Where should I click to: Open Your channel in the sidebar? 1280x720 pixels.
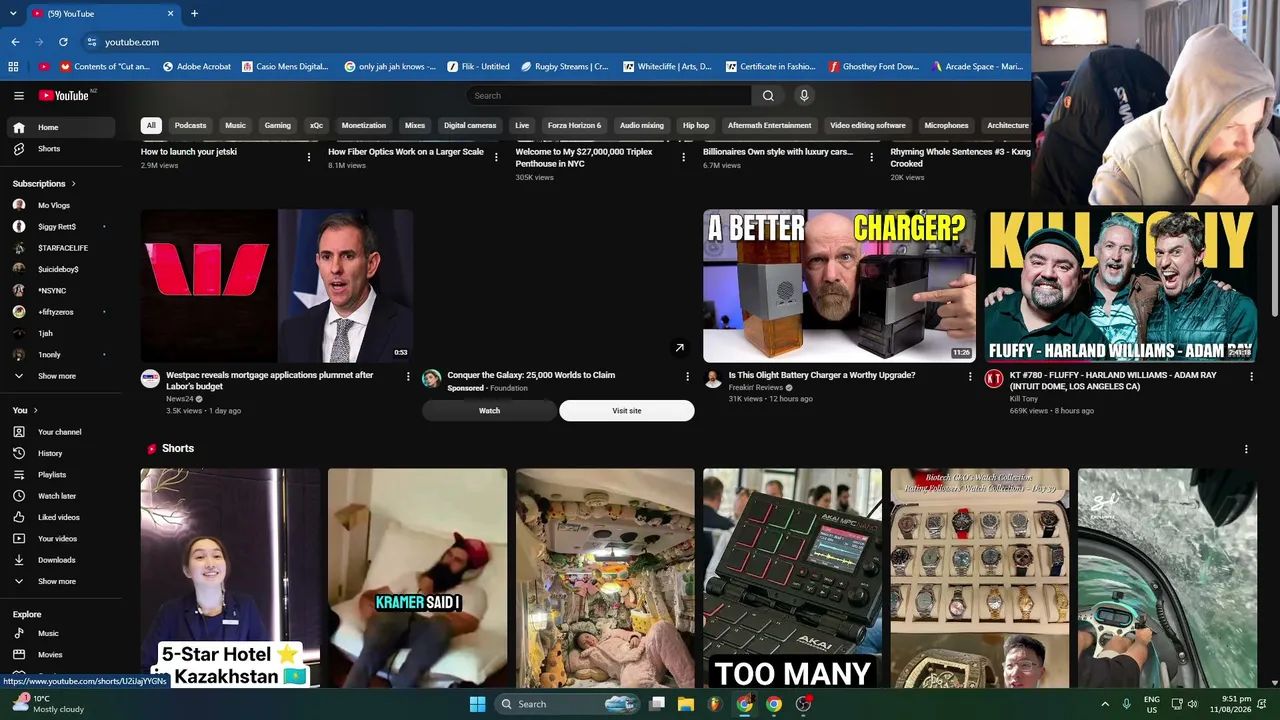[60, 432]
